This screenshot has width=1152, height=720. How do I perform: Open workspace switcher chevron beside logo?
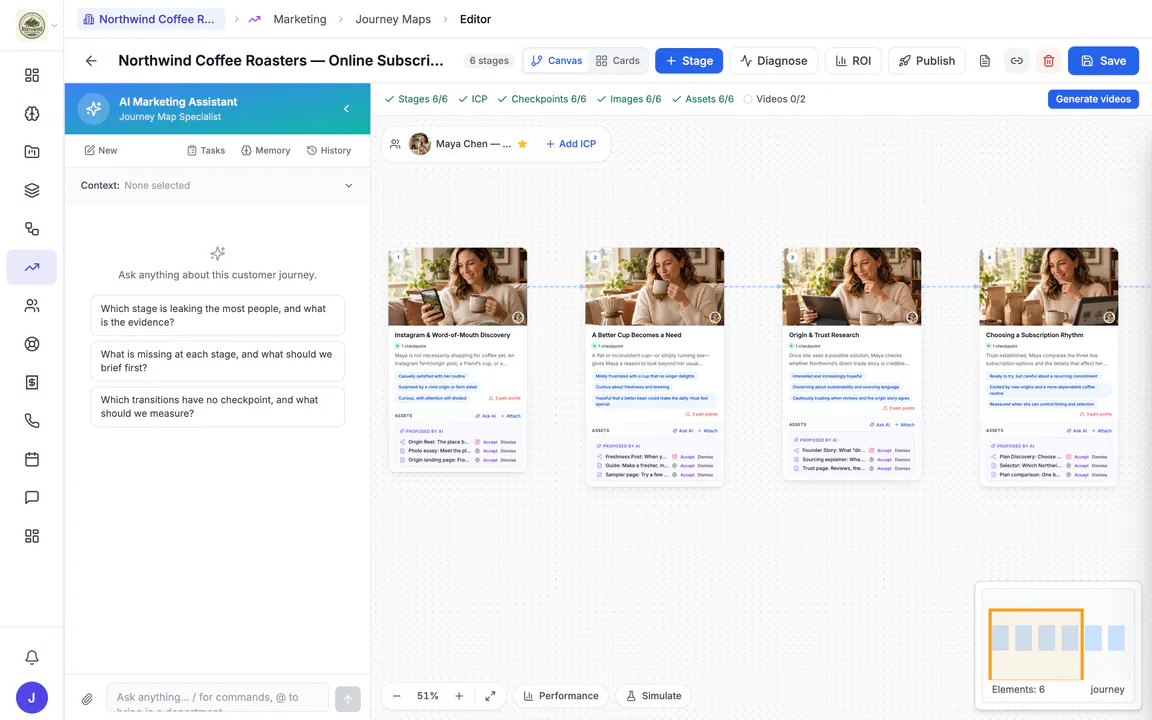54,26
